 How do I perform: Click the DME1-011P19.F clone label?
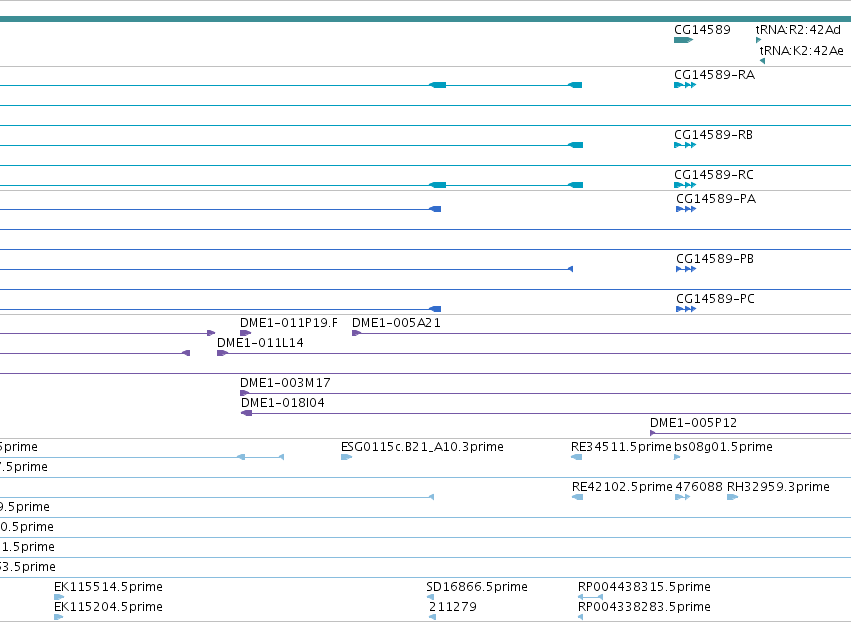[x=289, y=323]
